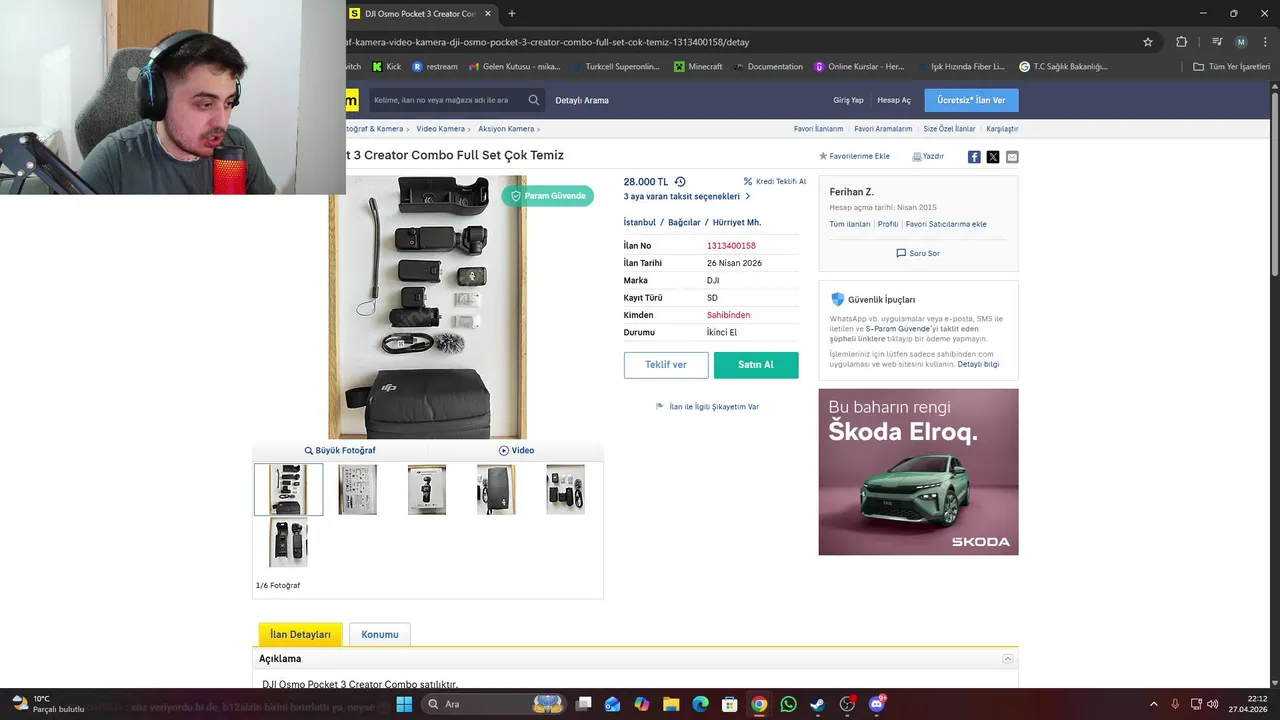Bookmark this page with the star icon

(x=1148, y=42)
